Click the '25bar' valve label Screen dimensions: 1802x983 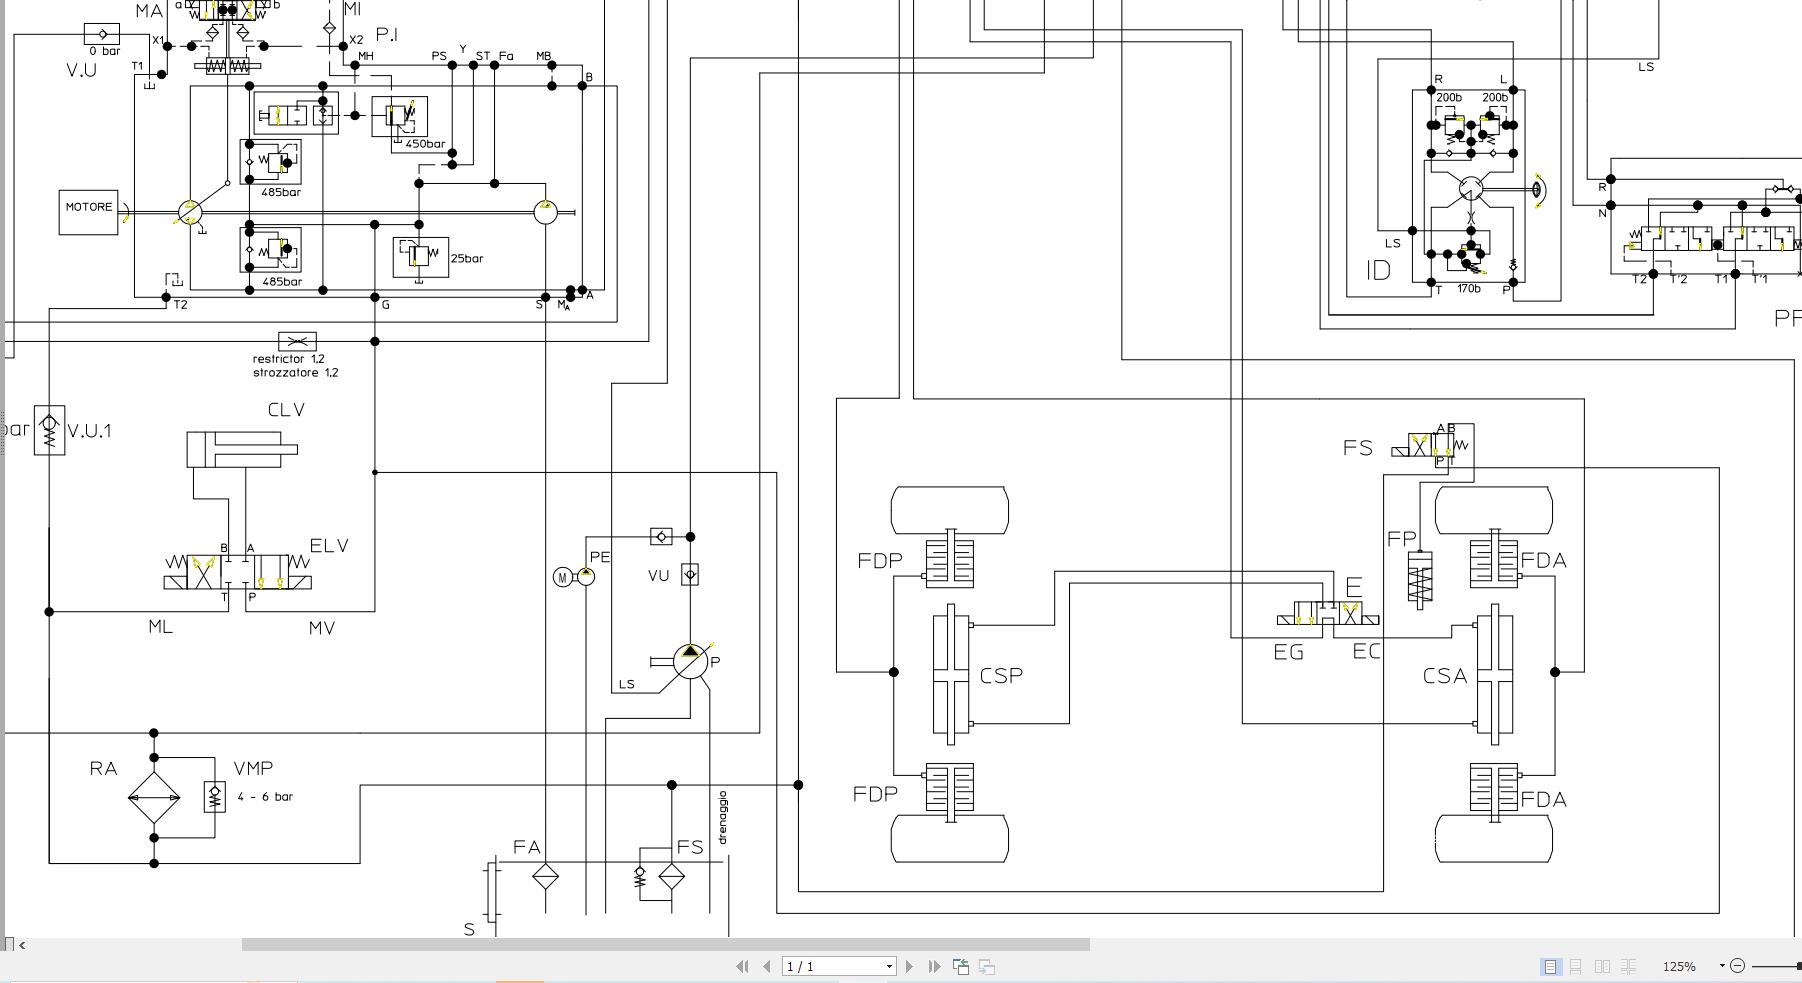[467, 258]
